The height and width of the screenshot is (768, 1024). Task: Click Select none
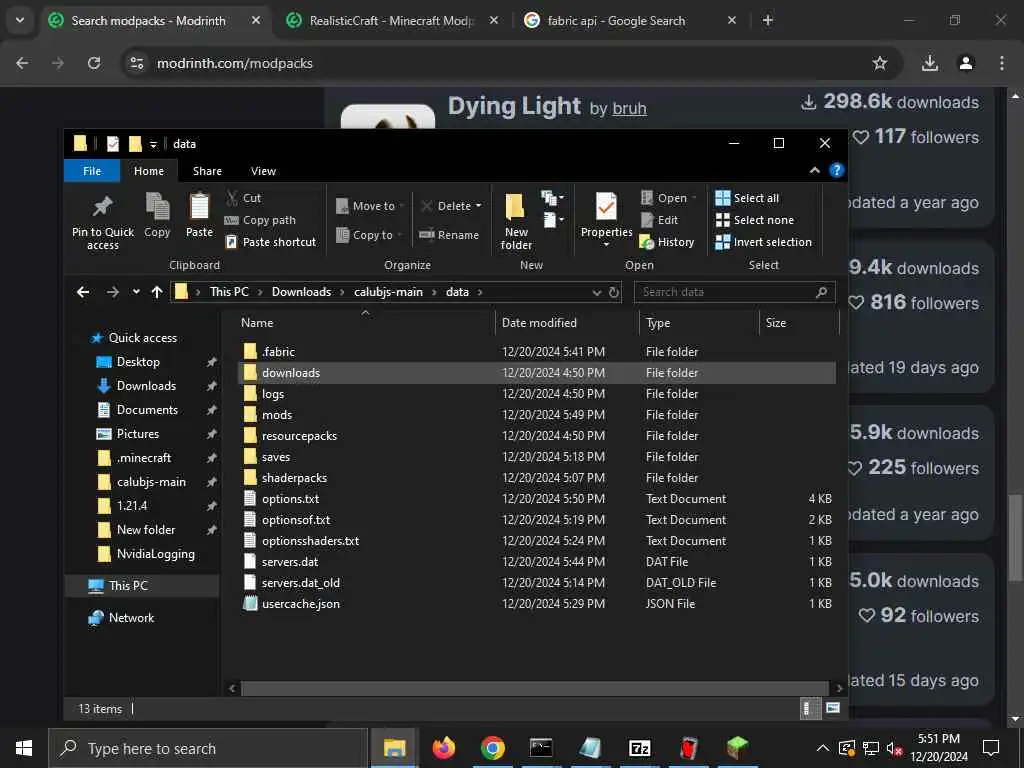755,220
